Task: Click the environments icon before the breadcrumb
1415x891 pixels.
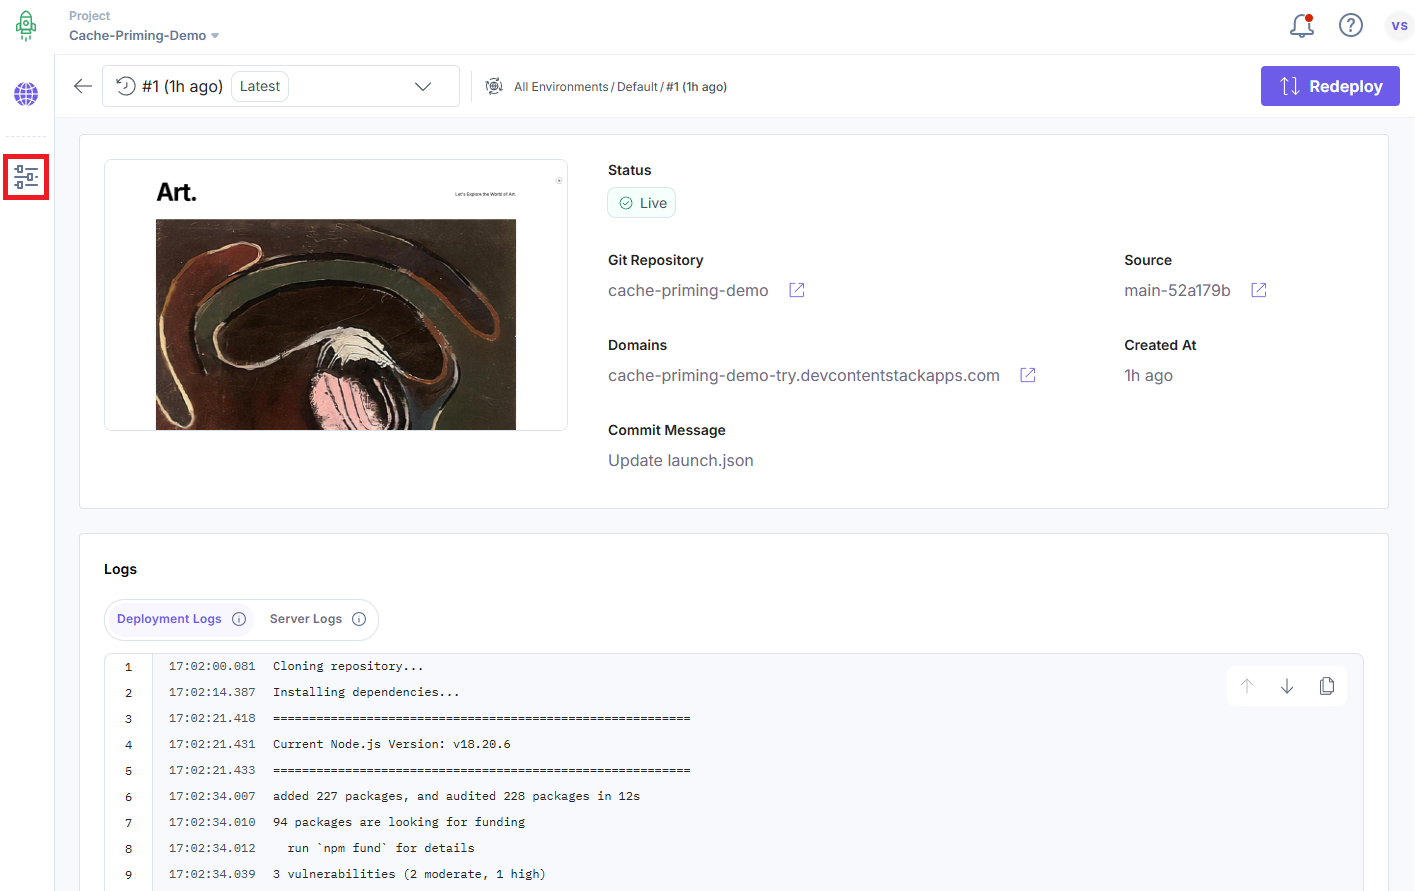Action: point(494,87)
